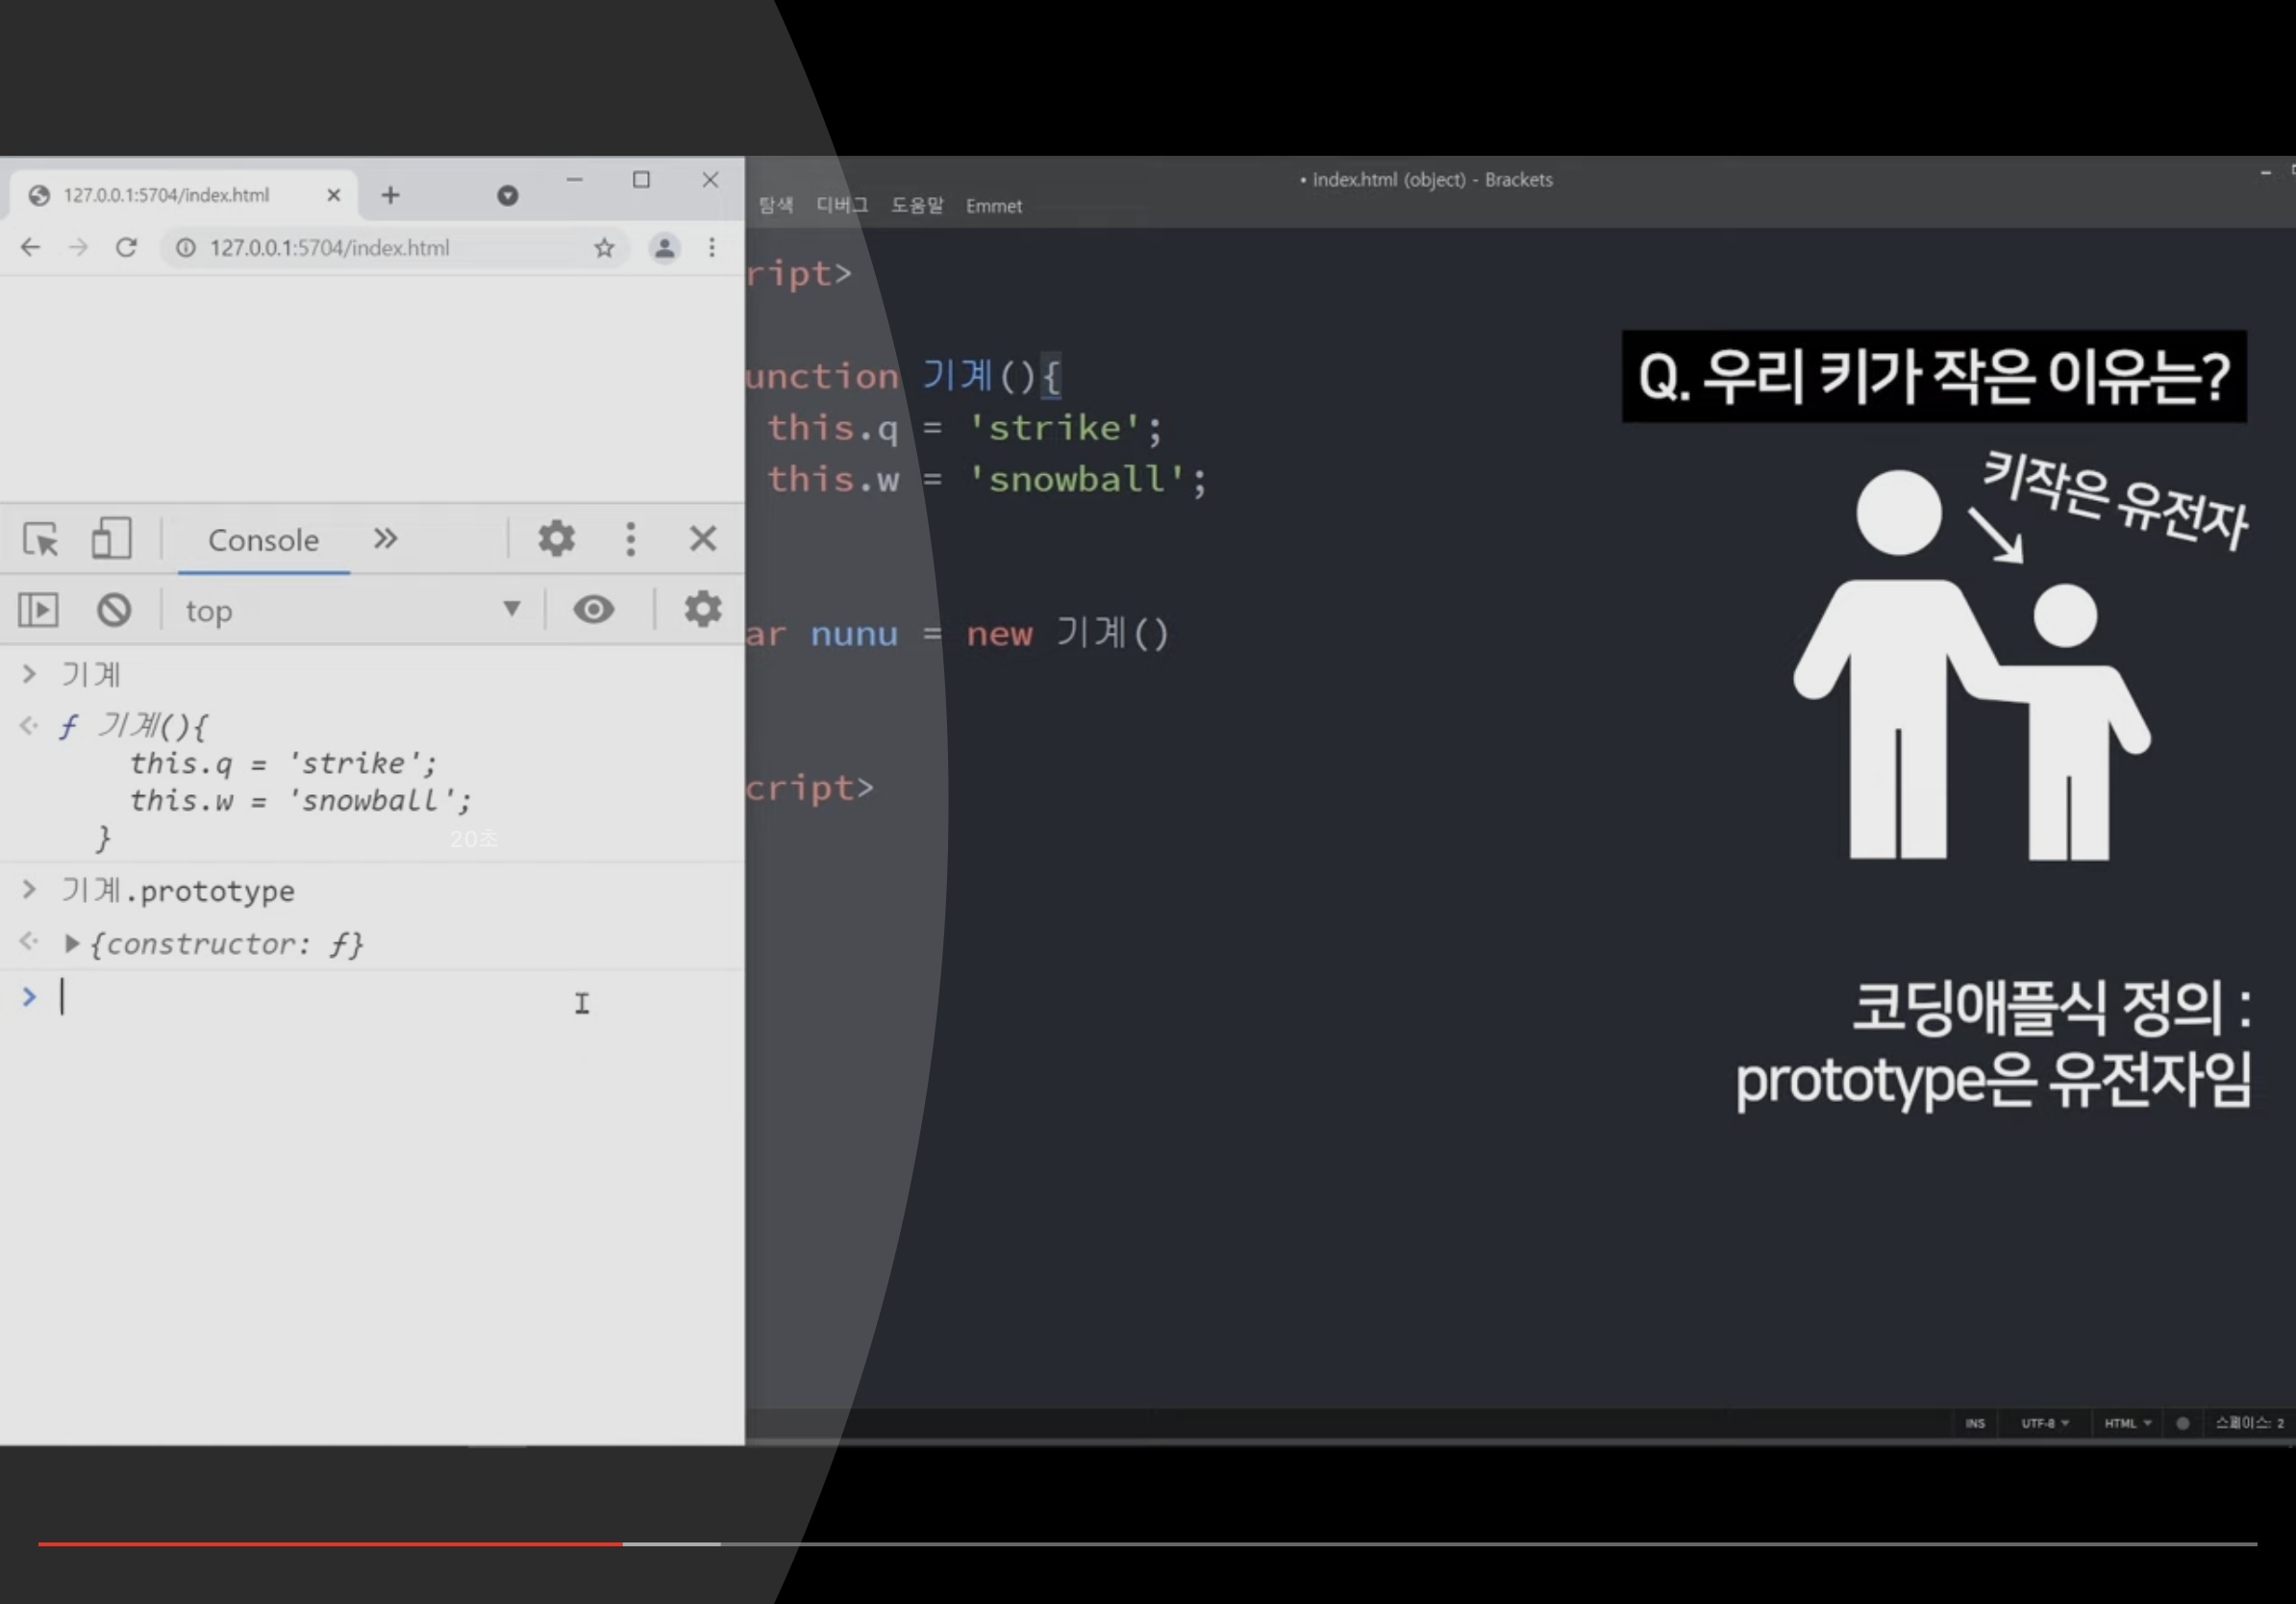Bookmark this page with star icon
This screenshot has height=1604, width=2296.
point(604,248)
